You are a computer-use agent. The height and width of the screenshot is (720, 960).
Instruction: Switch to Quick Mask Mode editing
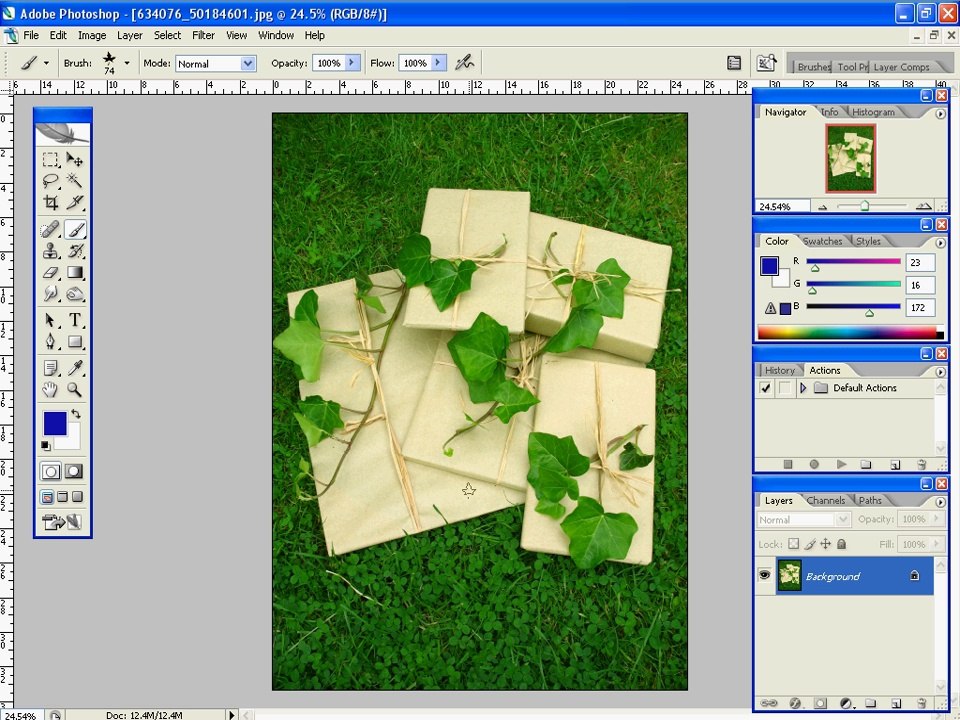74,471
